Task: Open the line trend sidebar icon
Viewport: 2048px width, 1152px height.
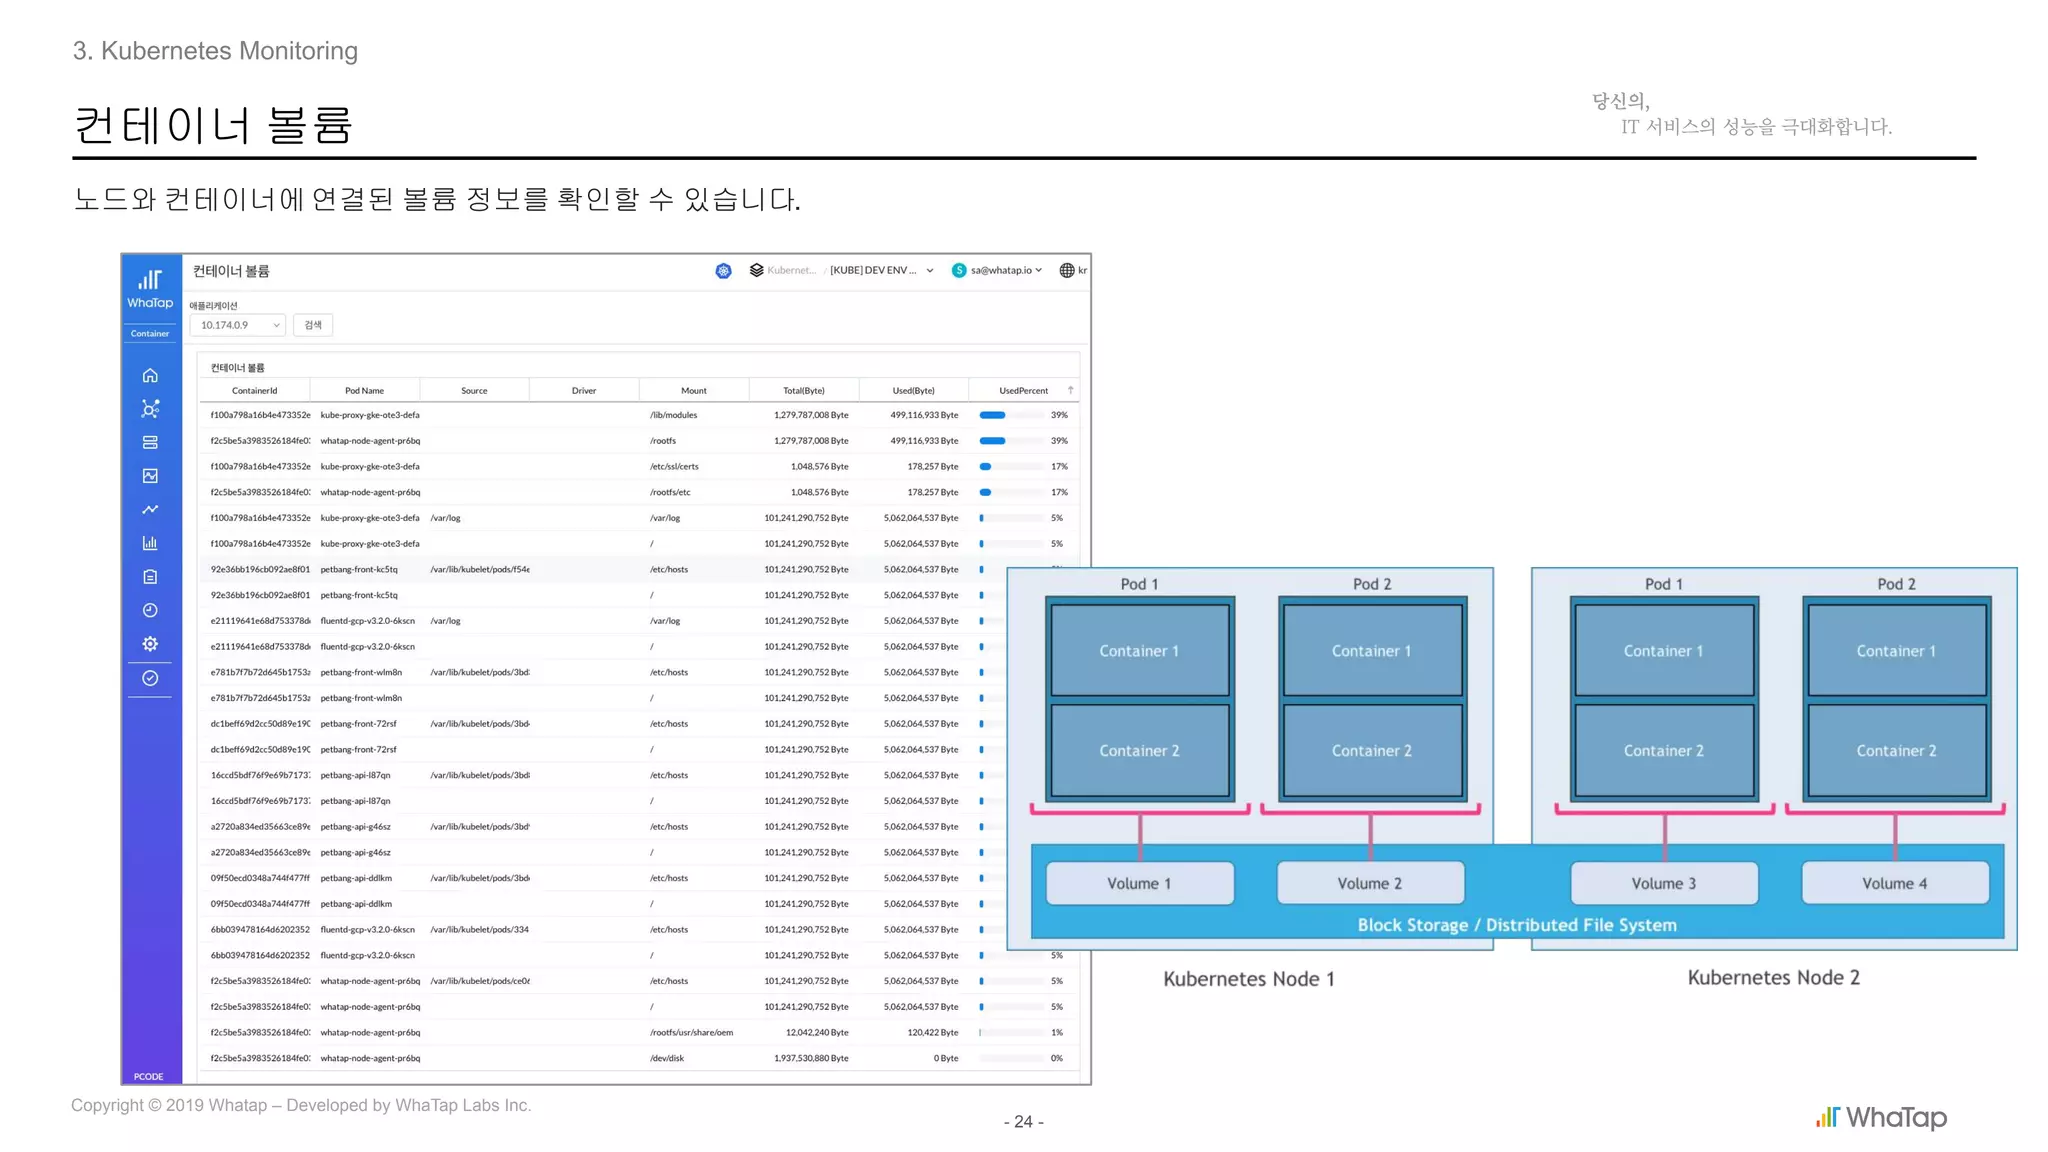Action: click(150, 509)
